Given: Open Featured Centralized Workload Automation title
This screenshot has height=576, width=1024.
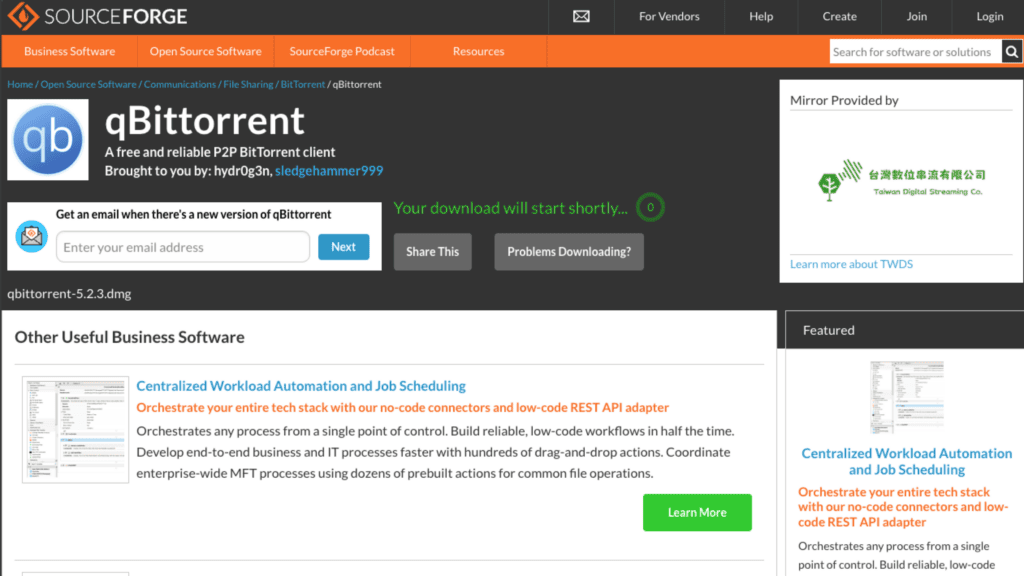Looking at the screenshot, I should [906, 461].
